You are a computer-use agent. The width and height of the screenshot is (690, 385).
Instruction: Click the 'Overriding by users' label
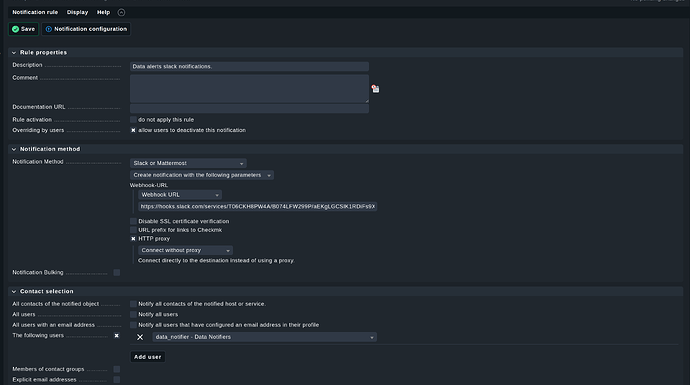38,130
